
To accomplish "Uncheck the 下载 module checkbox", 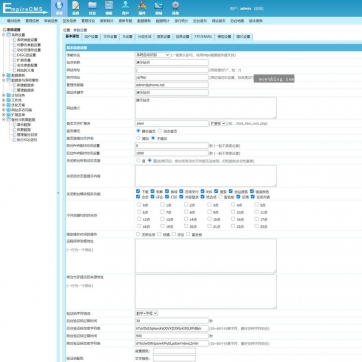I will click(x=138, y=191).
